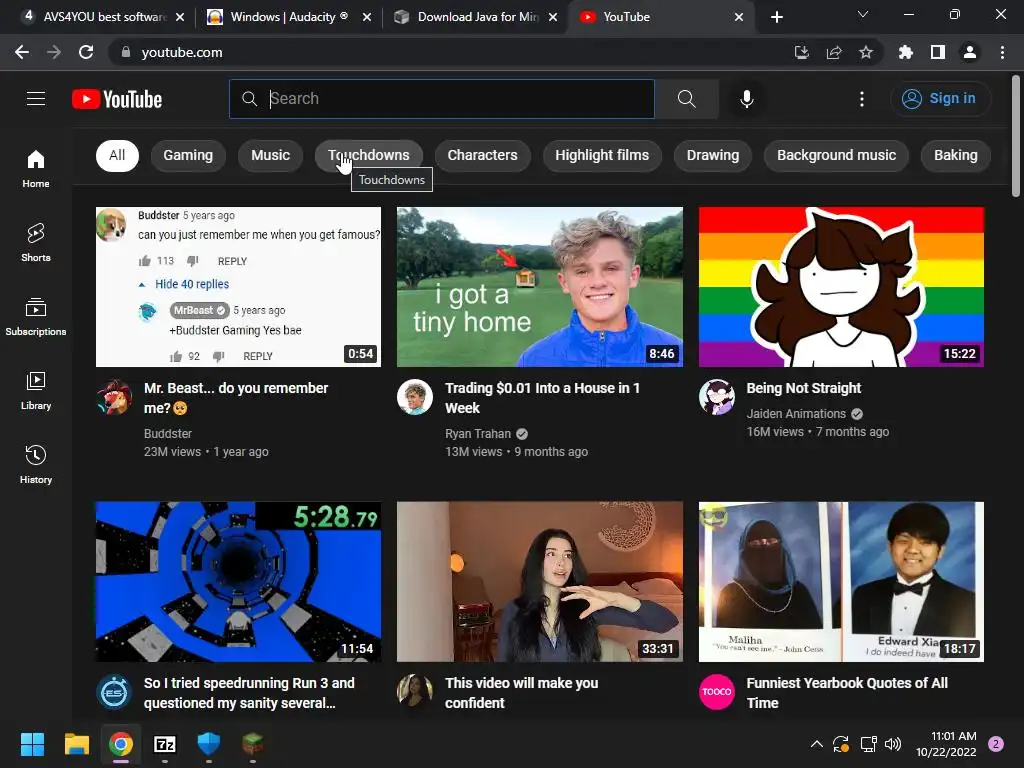This screenshot has height=768, width=1024.
Task: Select the Drawing filter chip
Action: tap(712, 155)
